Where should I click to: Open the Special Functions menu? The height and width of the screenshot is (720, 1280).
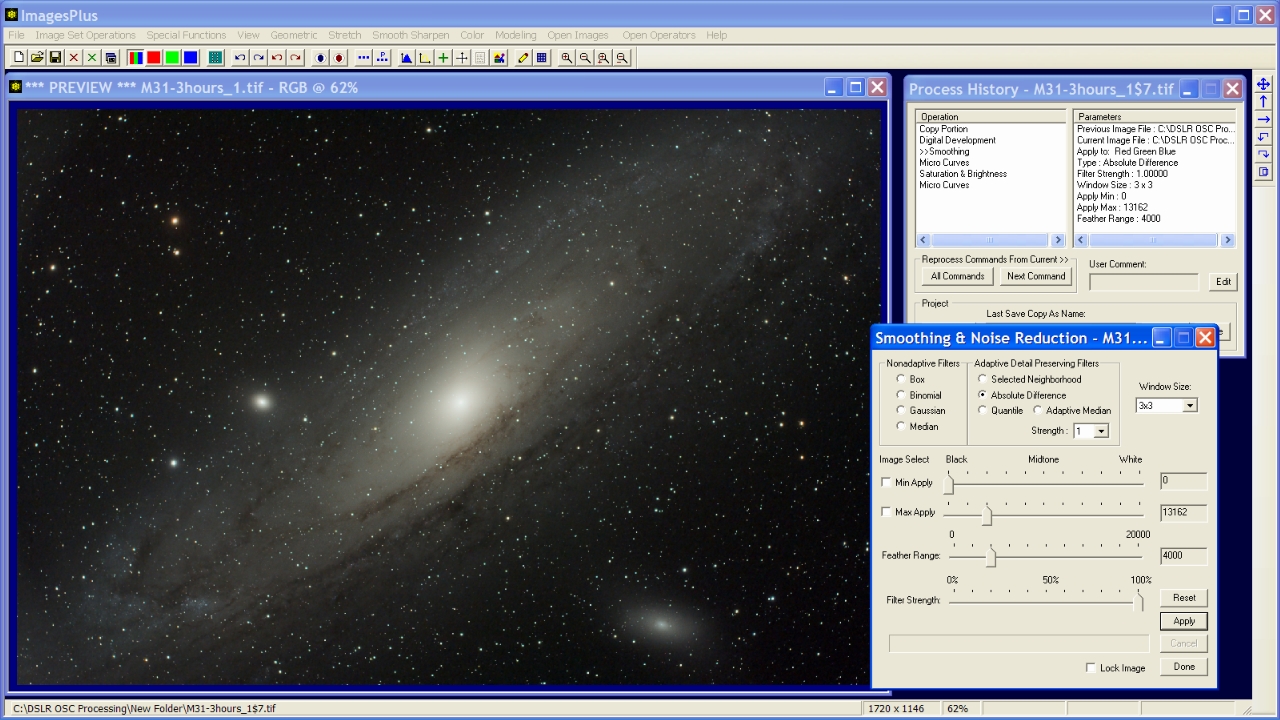coord(187,35)
